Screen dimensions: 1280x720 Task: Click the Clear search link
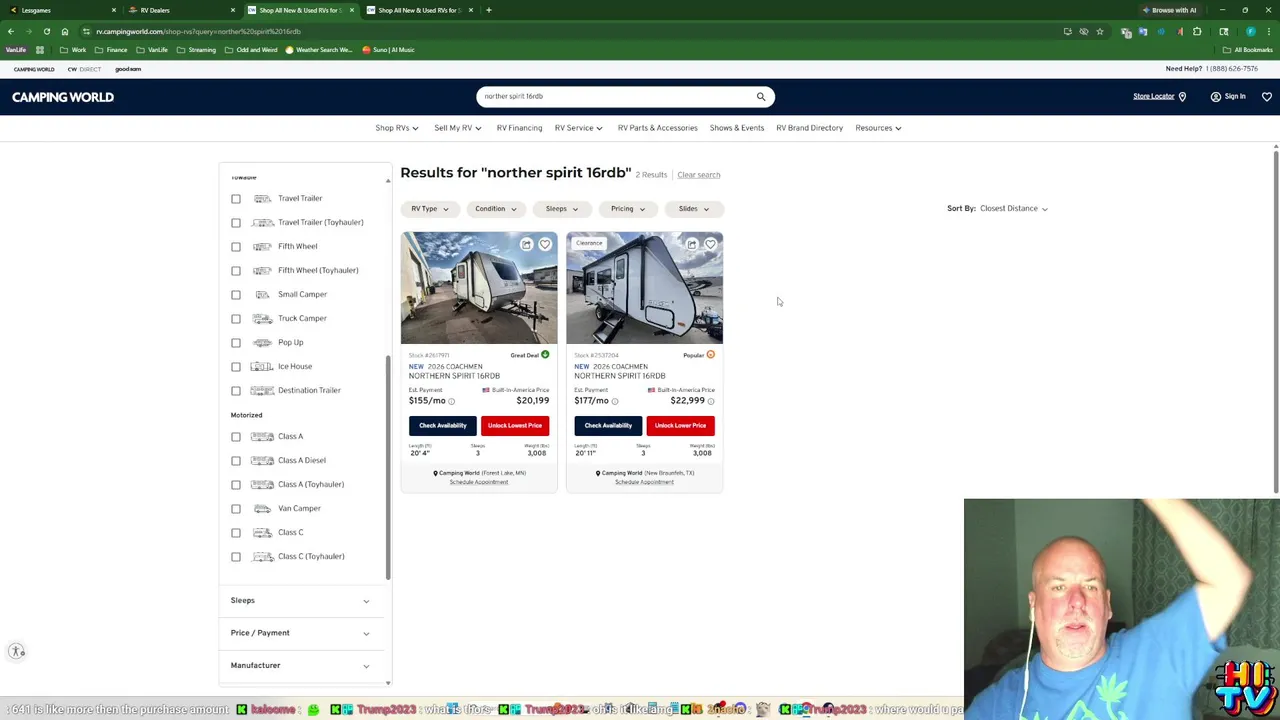698,175
